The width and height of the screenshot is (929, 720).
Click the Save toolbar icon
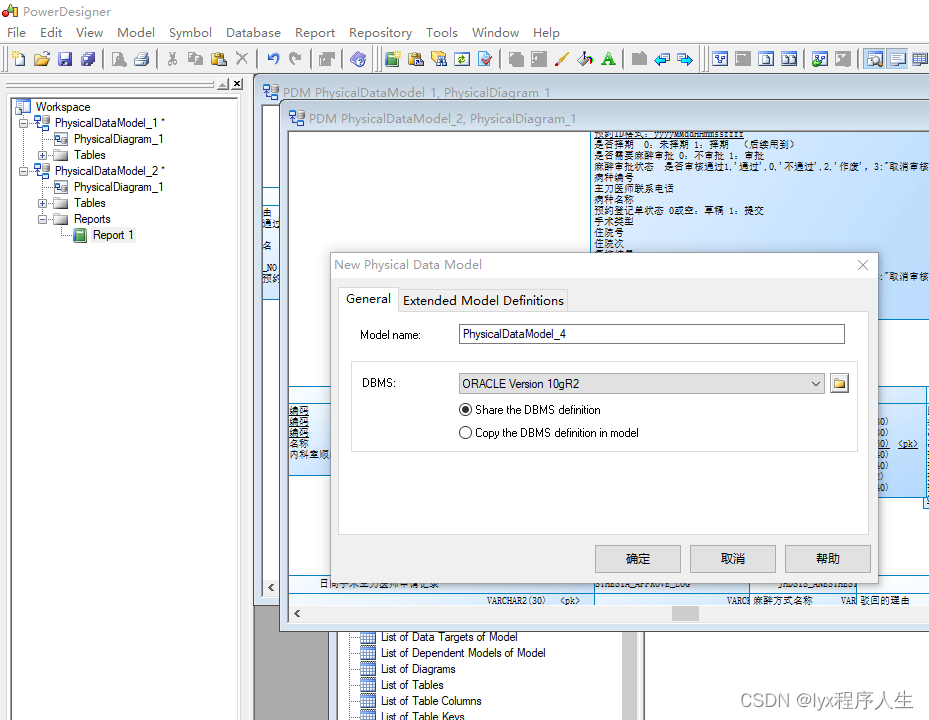point(65,59)
